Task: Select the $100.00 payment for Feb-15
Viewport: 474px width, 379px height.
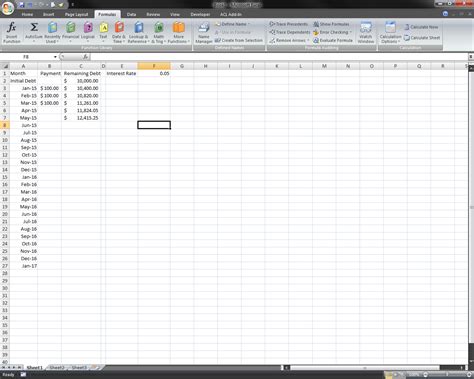Action: [49, 96]
